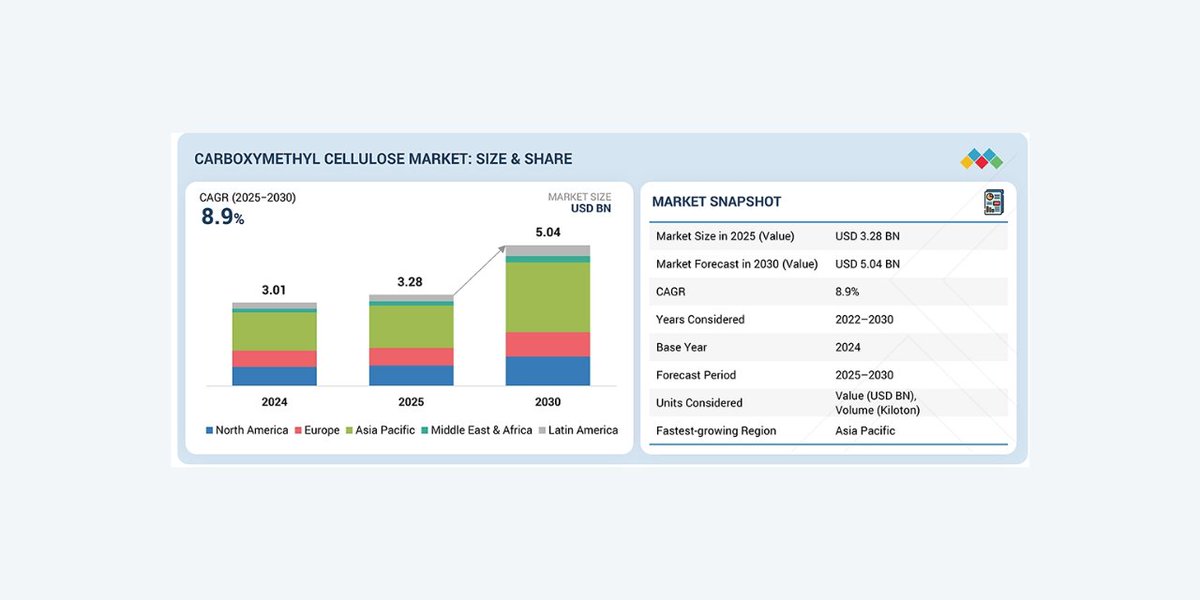Click the Asia Pacific green segment of the 2030 bar

(547, 295)
